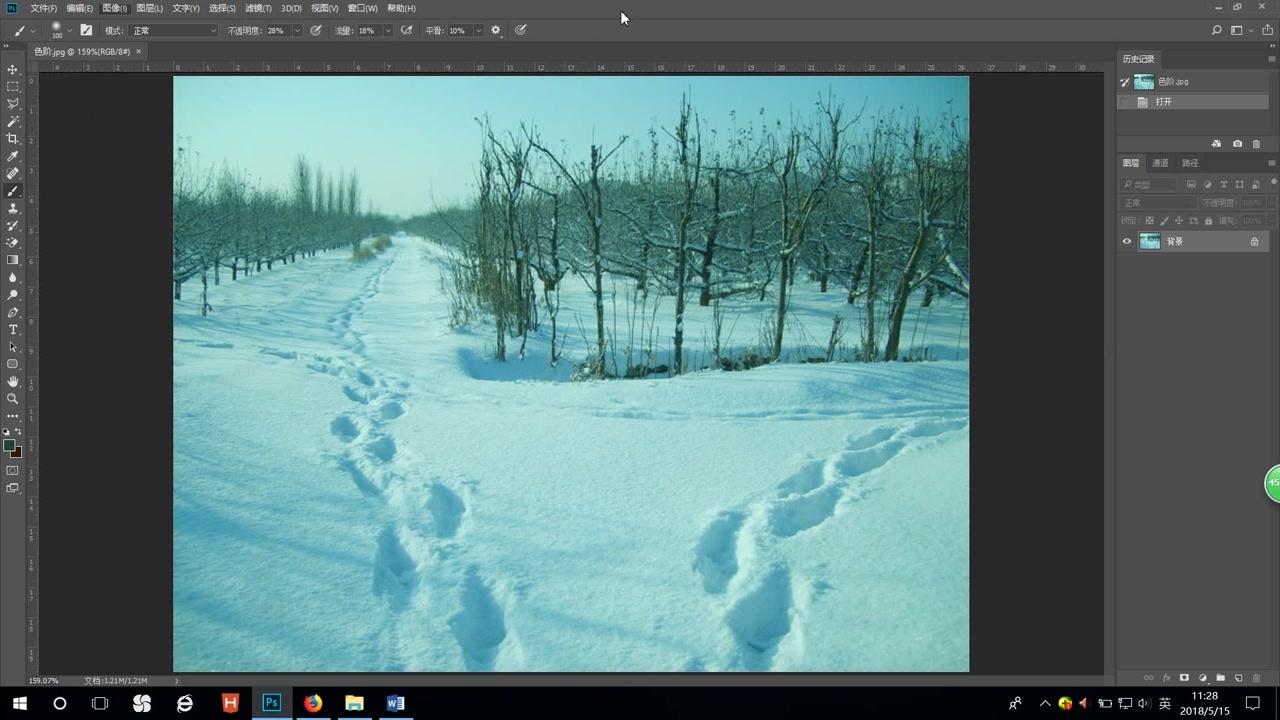Select the Polygonal Lasso tool
The width and height of the screenshot is (1280, 720).
tap(13, 104)
